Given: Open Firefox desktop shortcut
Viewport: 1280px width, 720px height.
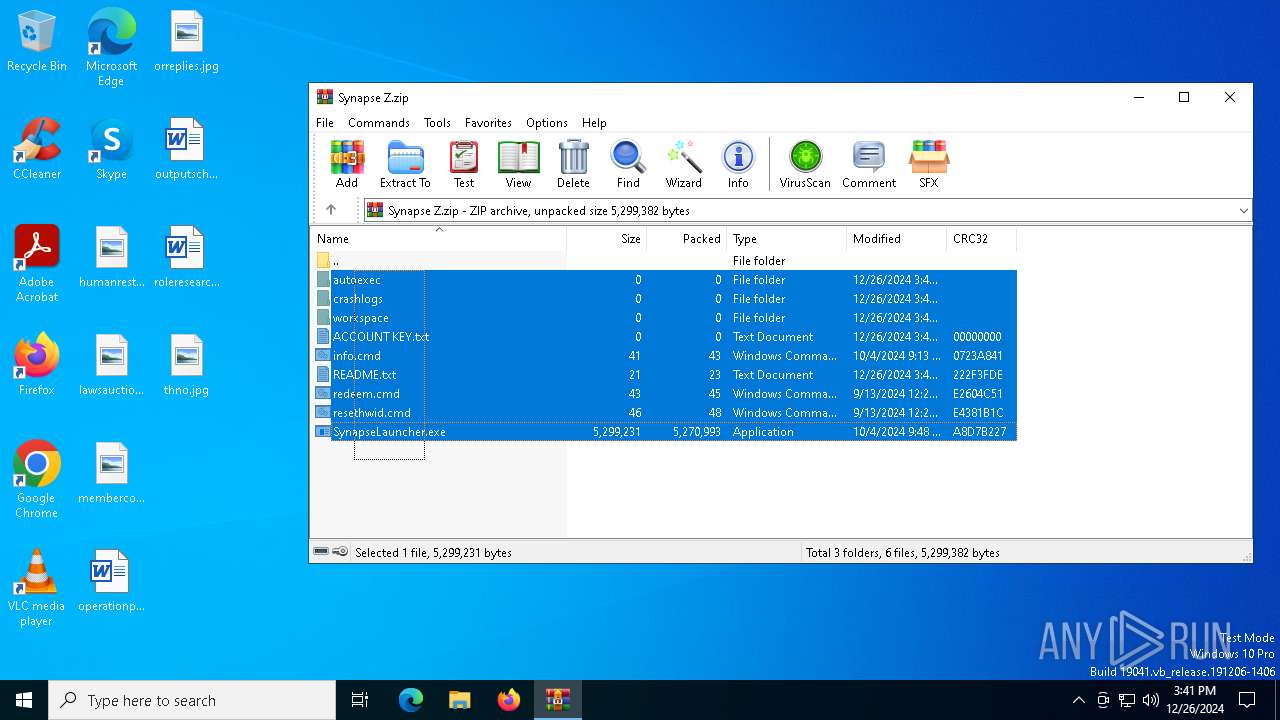Looking at the screenshot, I should (x=37, y=365).
